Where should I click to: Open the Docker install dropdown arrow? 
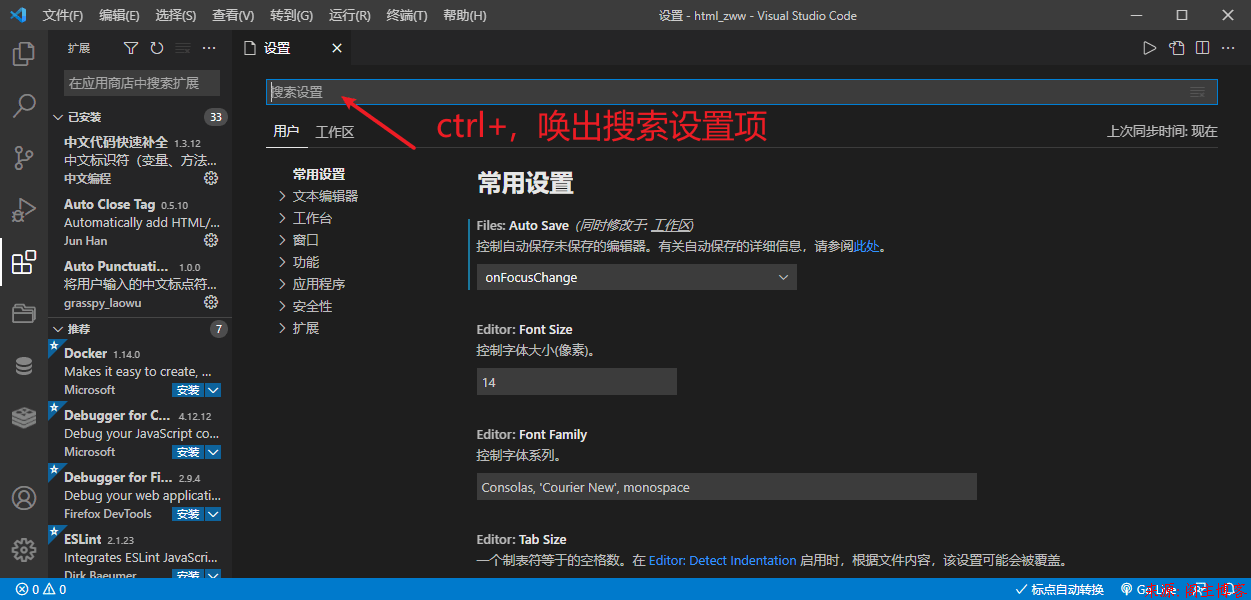click(213, 390)
